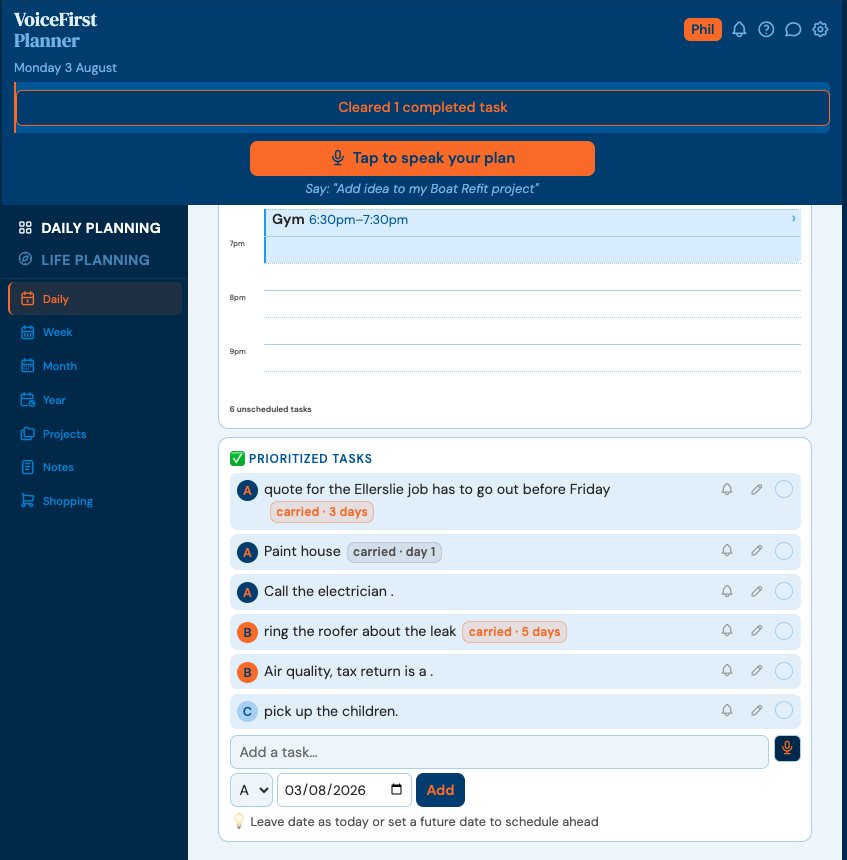Click the Phil user badge
847x860 pixels.
tap(702, 30)
